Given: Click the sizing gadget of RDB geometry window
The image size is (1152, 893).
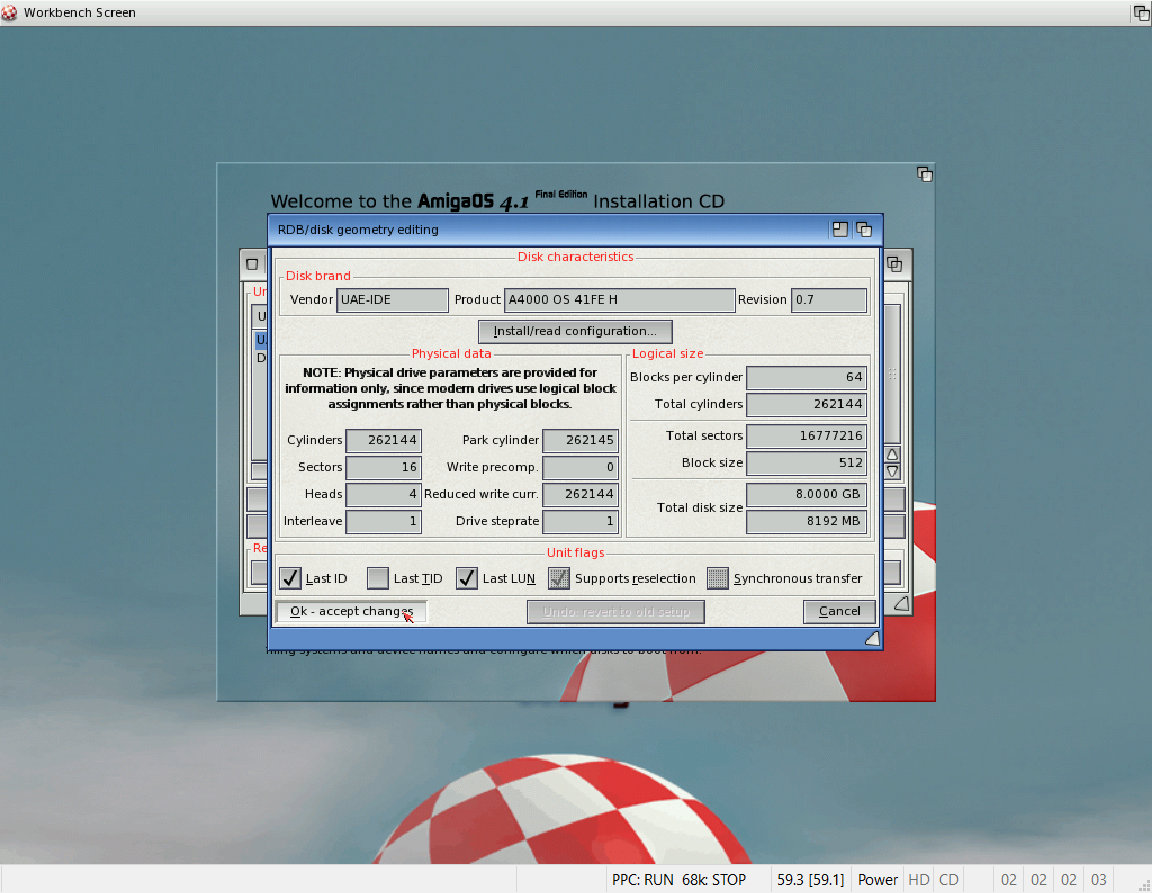Looking at the screenshot, I should point(872,639).
